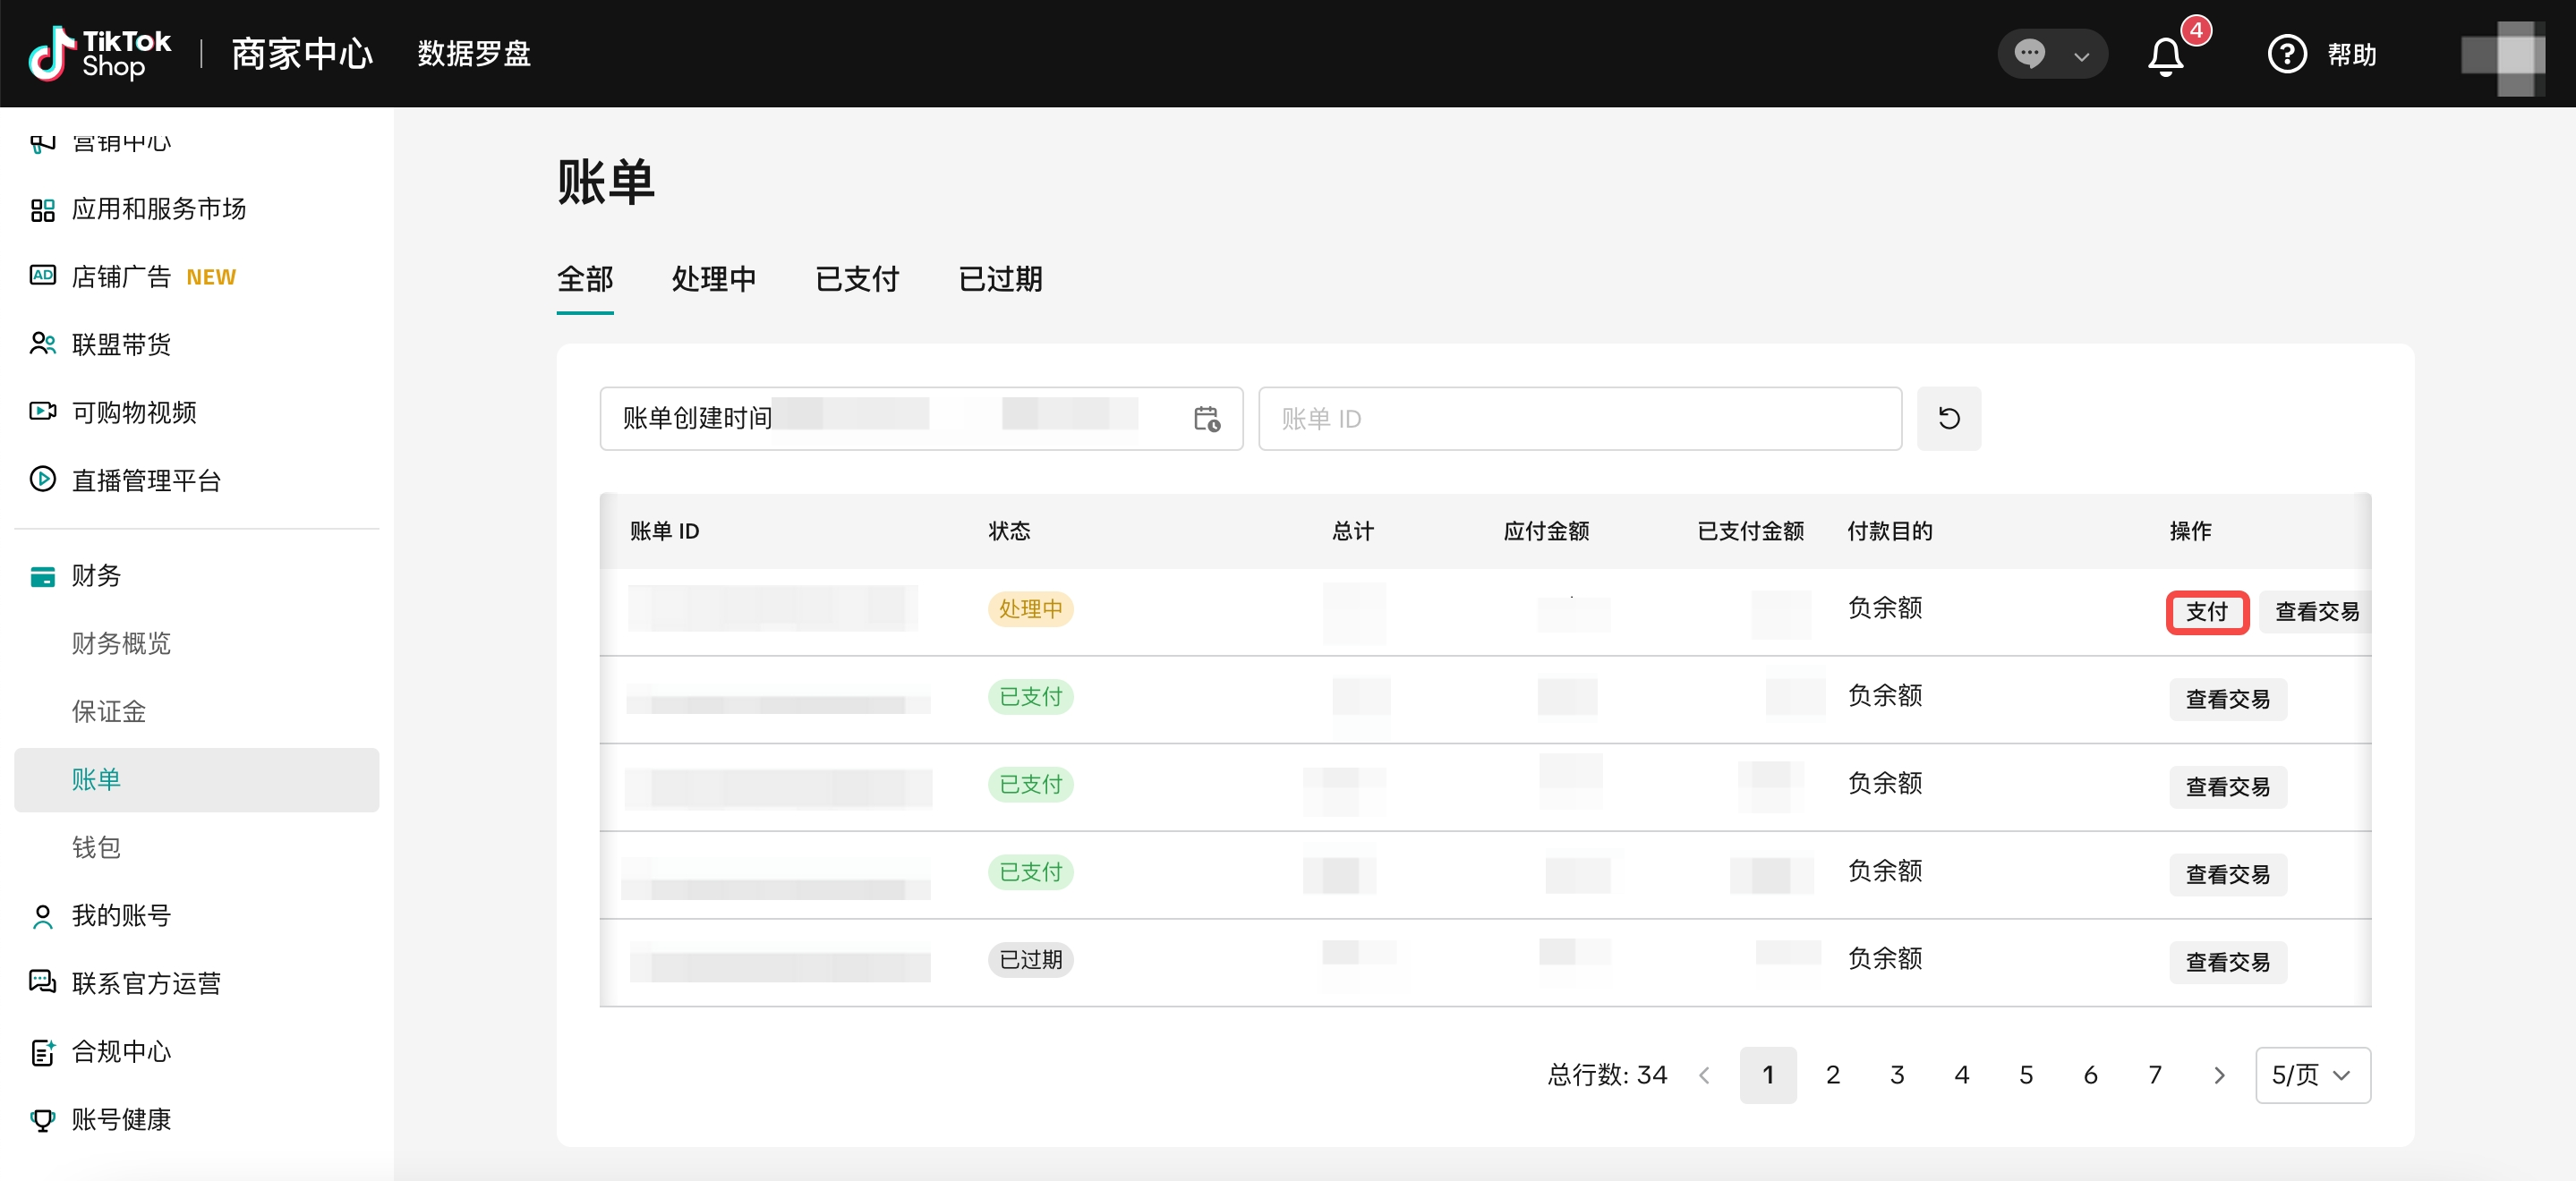
Task: Click the refresh reset filter icon
Action: pyautogui.click(x=1948, y=418)
